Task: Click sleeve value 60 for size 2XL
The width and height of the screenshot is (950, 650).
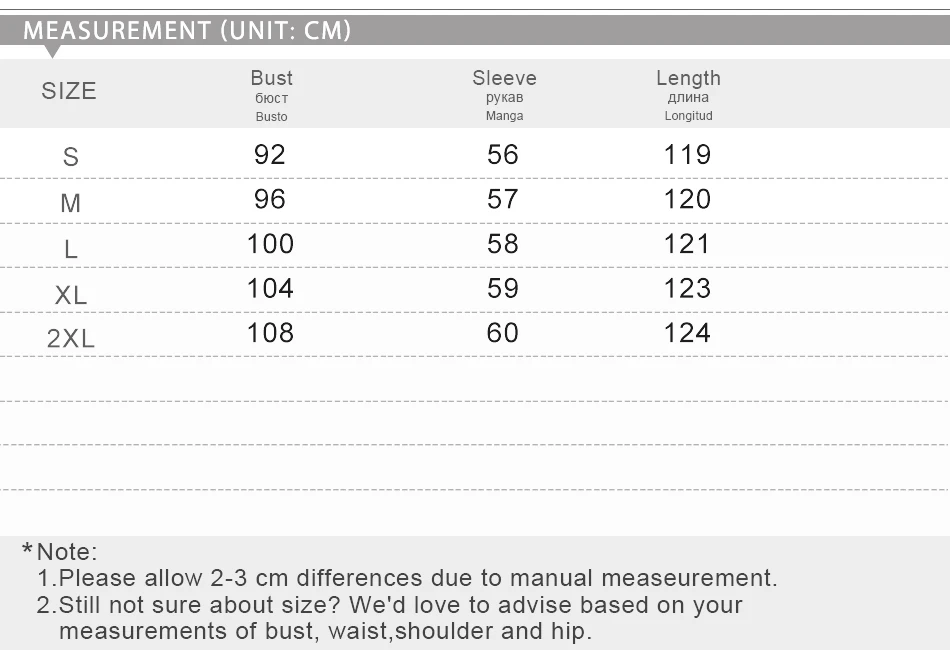Action: click(x=503, y=333)
